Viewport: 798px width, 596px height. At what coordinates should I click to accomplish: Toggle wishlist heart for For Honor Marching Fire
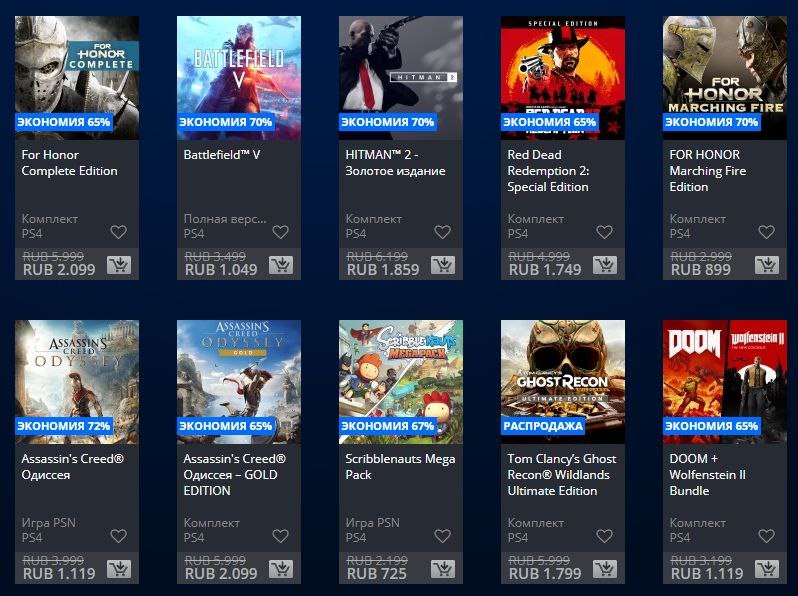pos(766,232)
